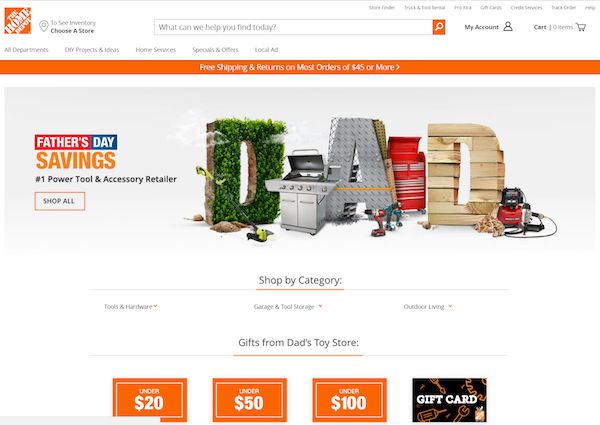Open the Specials & Offers menu
Screen dimensions: 600x425
point(215,50)
